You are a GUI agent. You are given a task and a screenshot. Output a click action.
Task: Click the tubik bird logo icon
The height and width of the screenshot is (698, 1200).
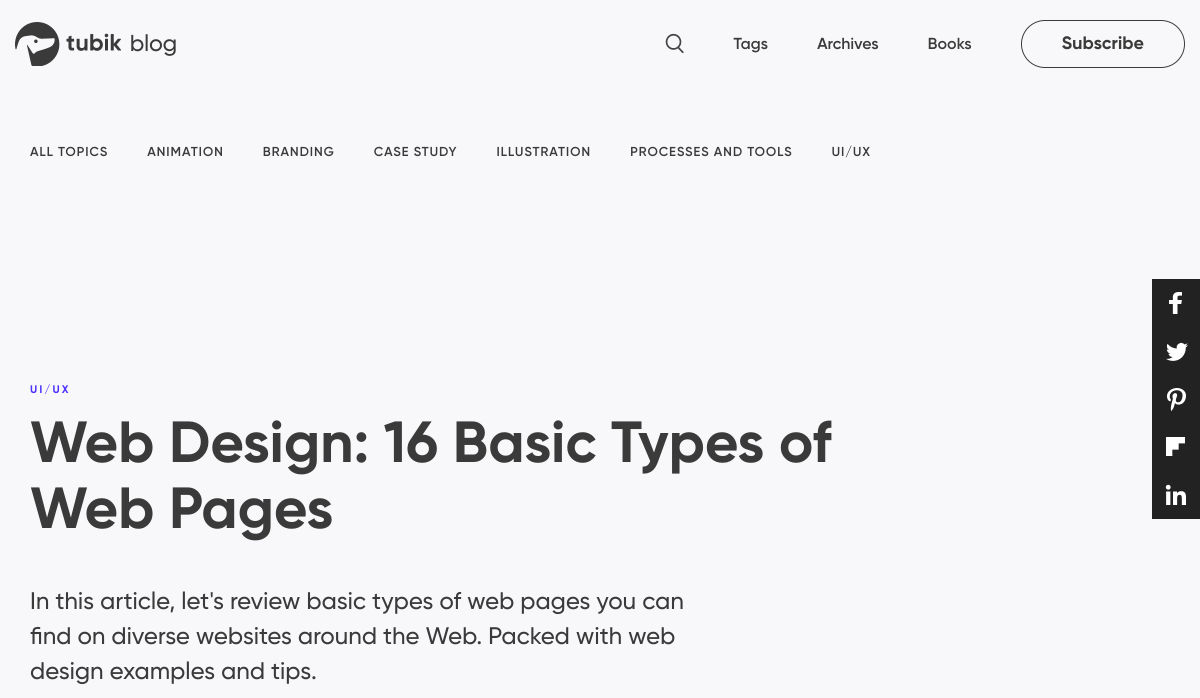pyautogui.click(x=37, y=44)
